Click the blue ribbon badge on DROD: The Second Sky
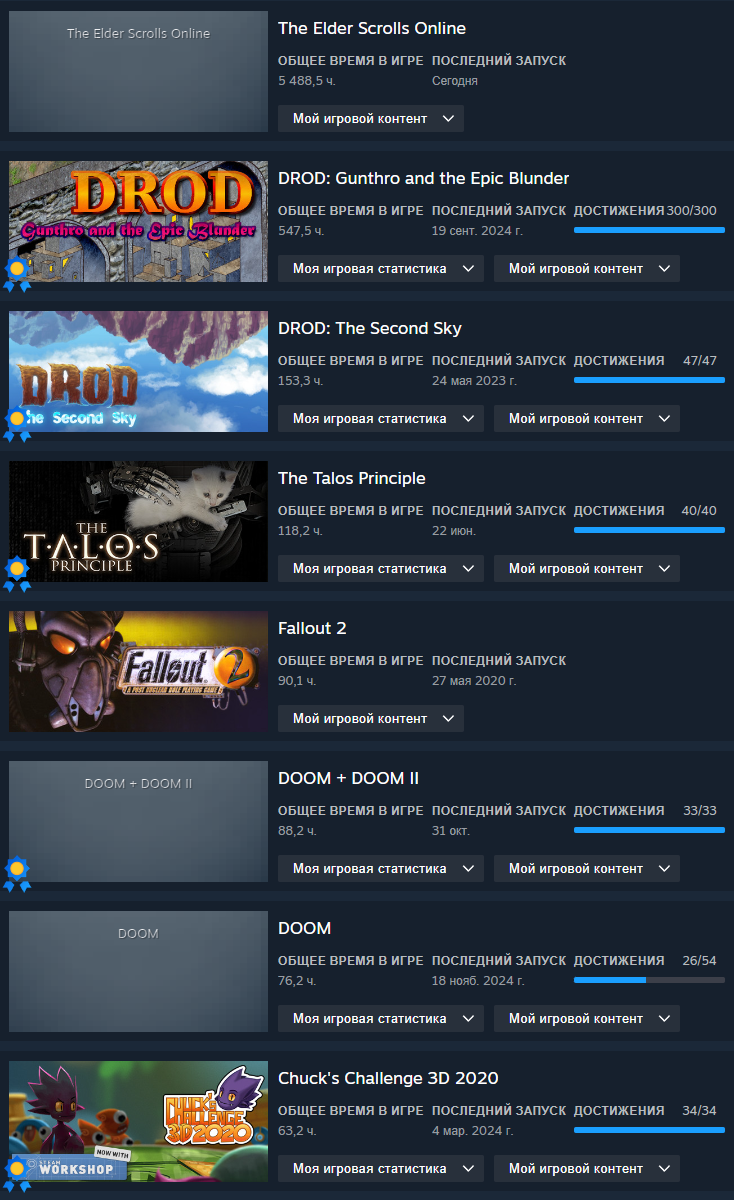 coord(17,424)
